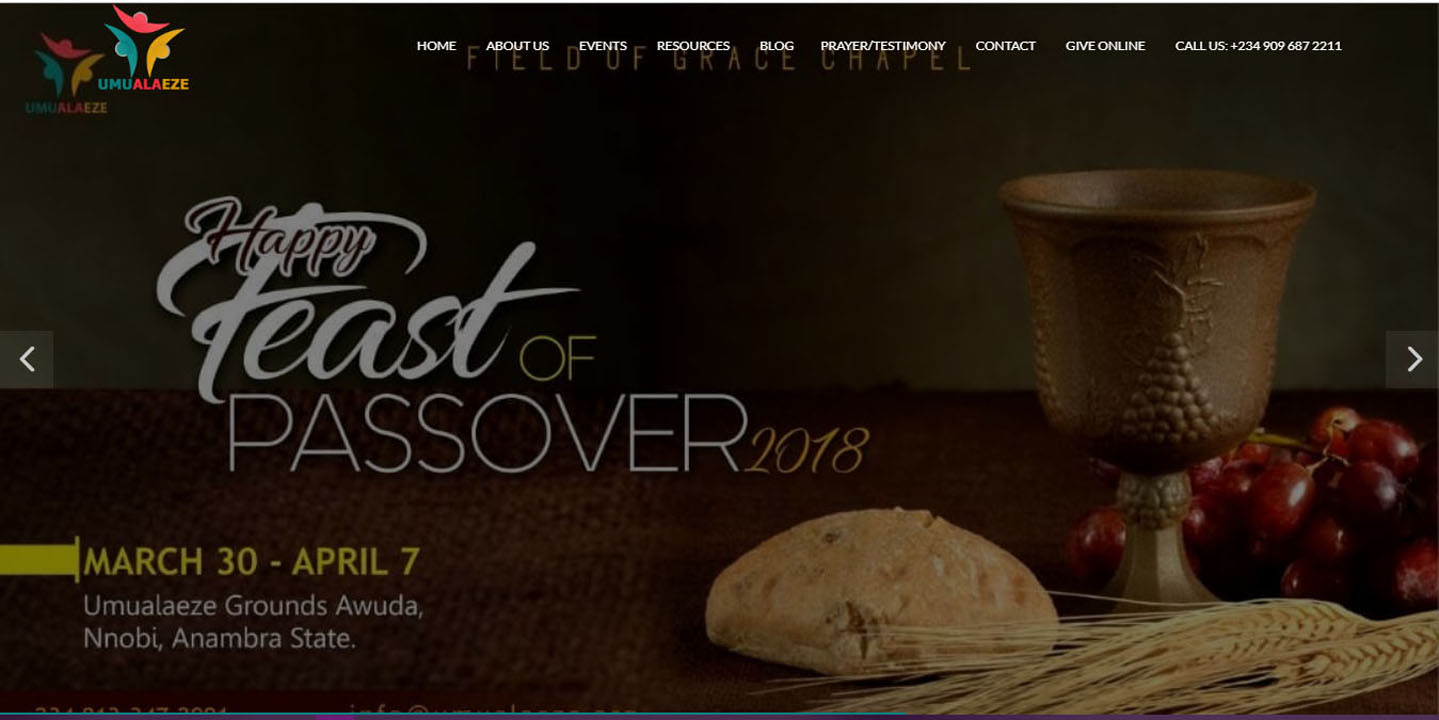Open the Prayer/Testimony menu item
Image resolution: width=1439 pixels, height=720 pixels.
pos(883,46)
